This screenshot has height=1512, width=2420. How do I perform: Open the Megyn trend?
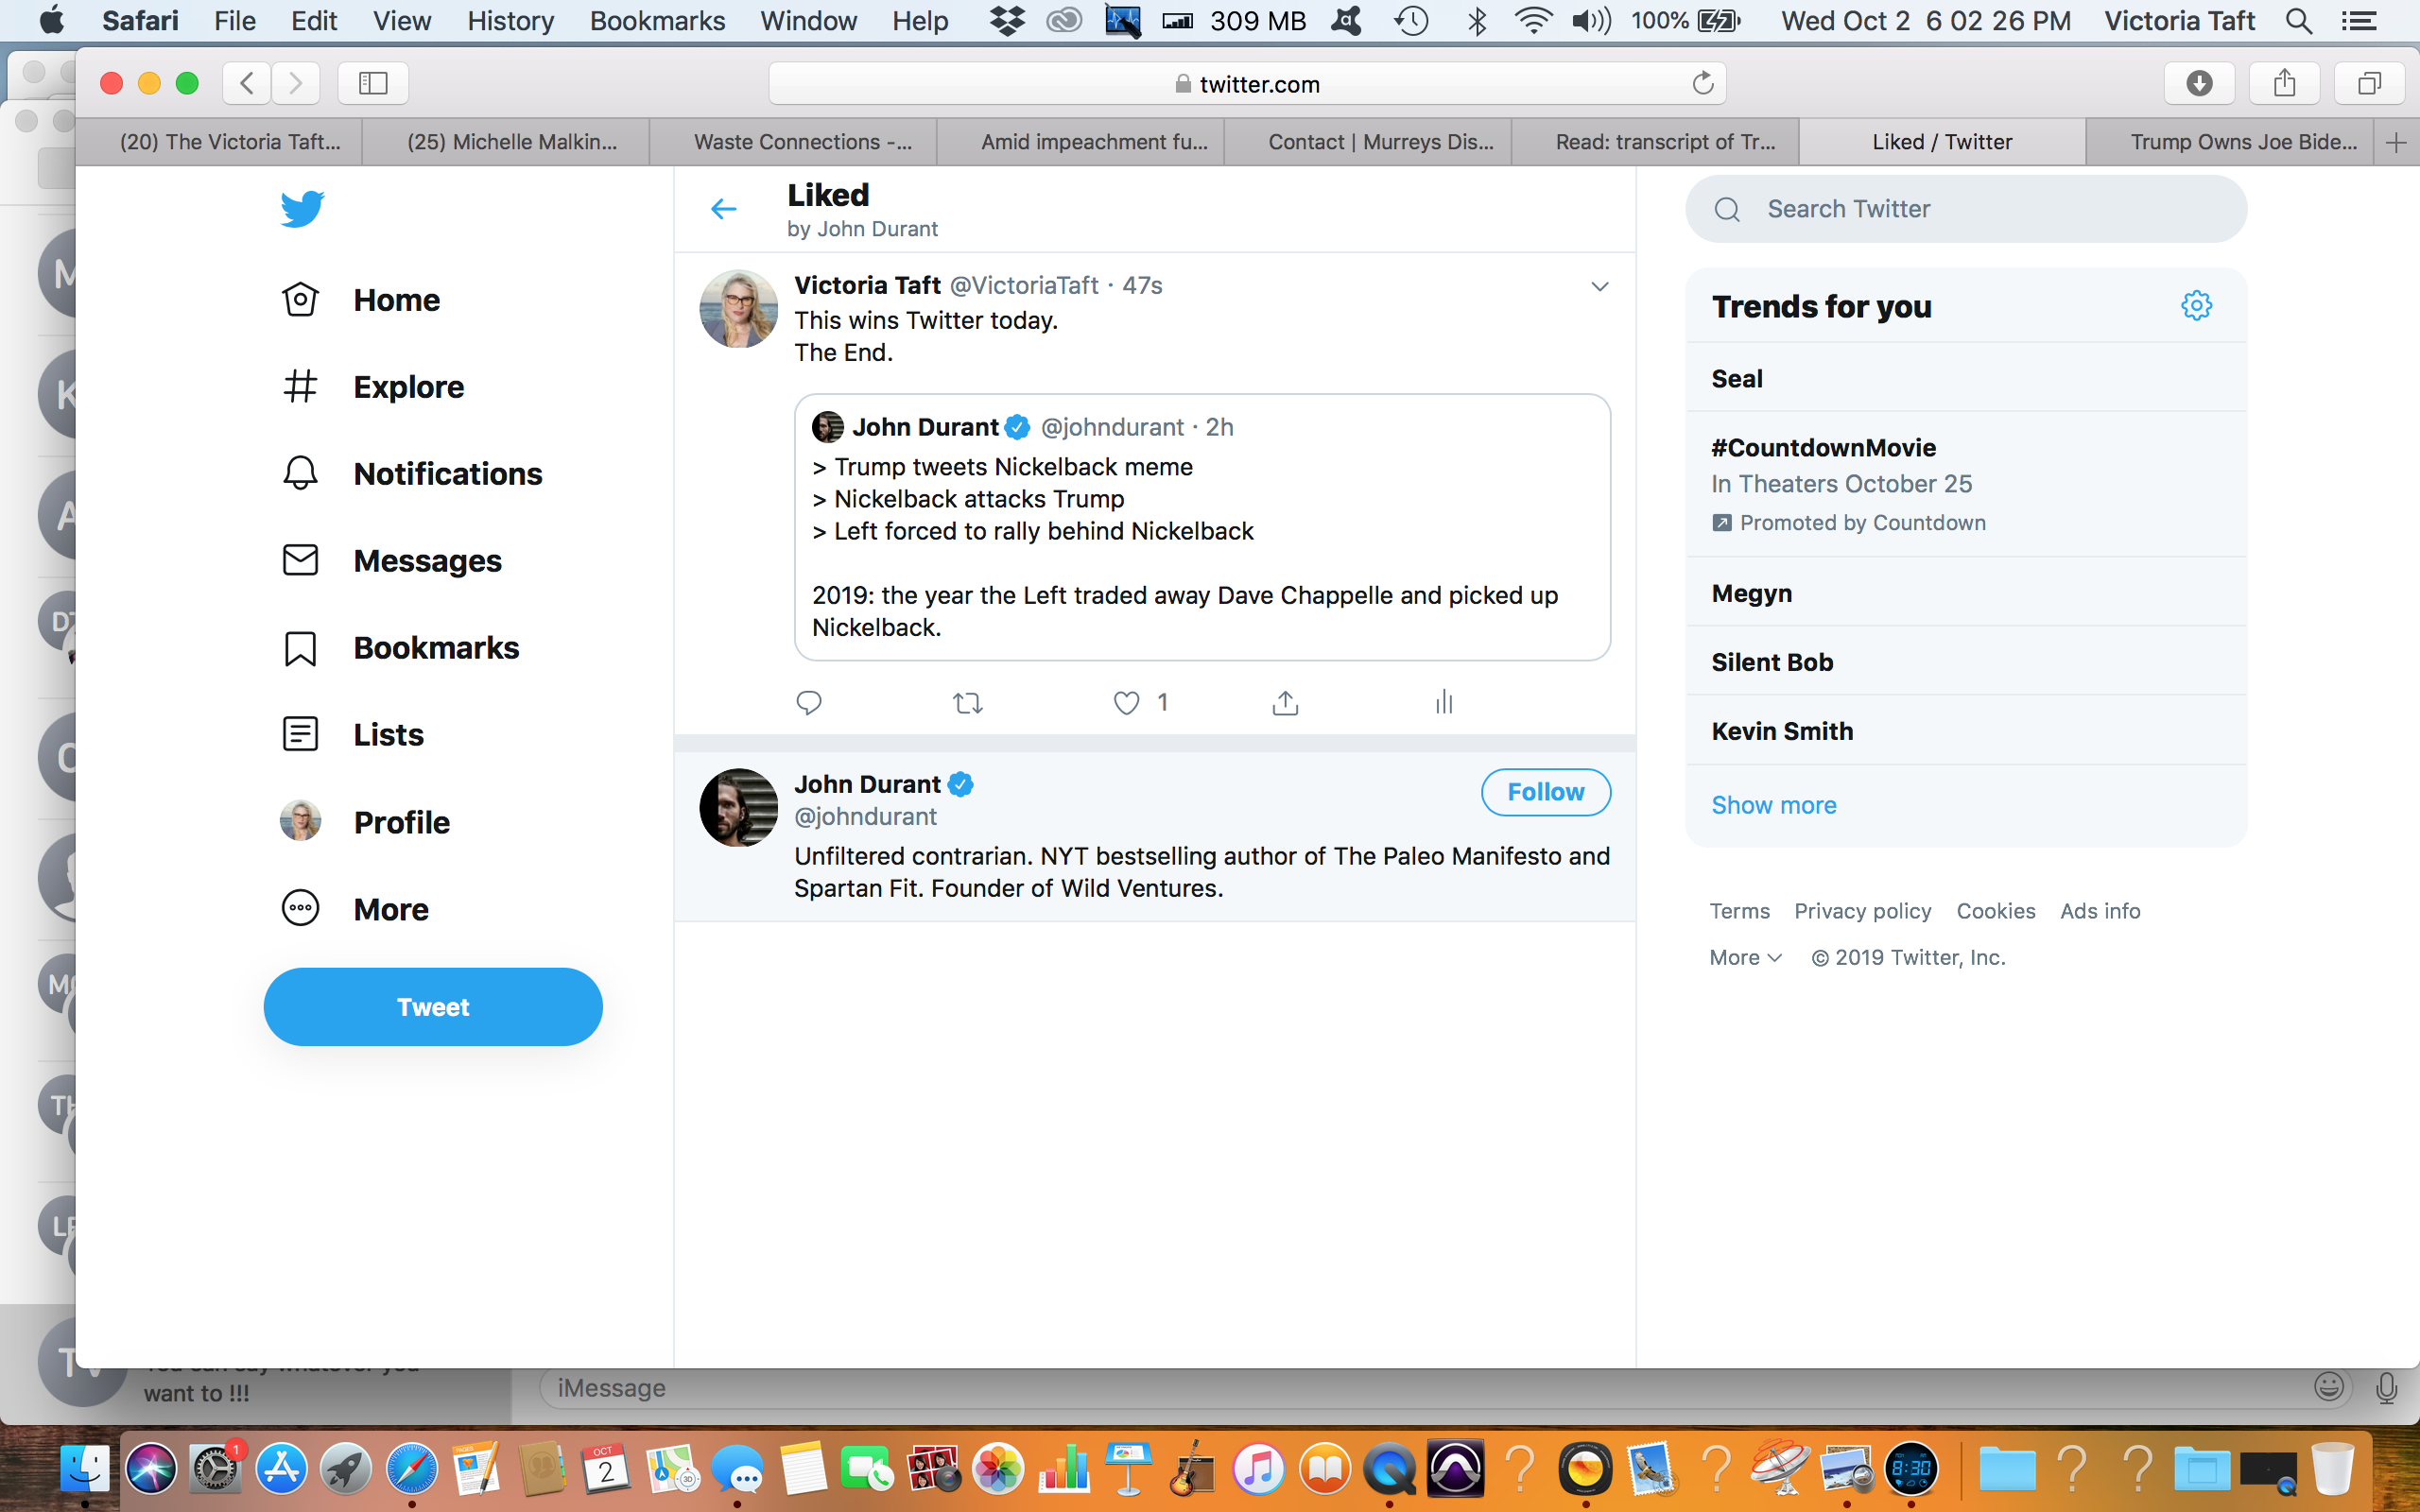click(x=1966, y=592)
